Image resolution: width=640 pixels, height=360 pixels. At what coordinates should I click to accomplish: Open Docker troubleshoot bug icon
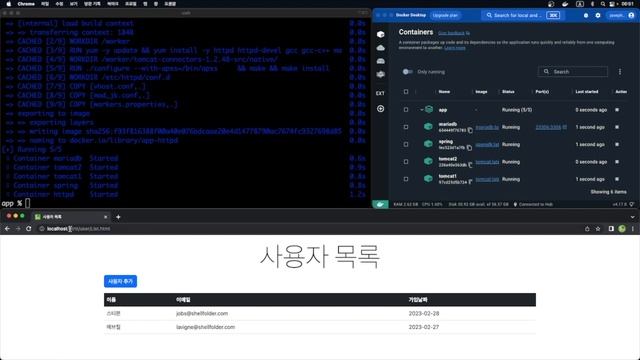tap(586, 15)
